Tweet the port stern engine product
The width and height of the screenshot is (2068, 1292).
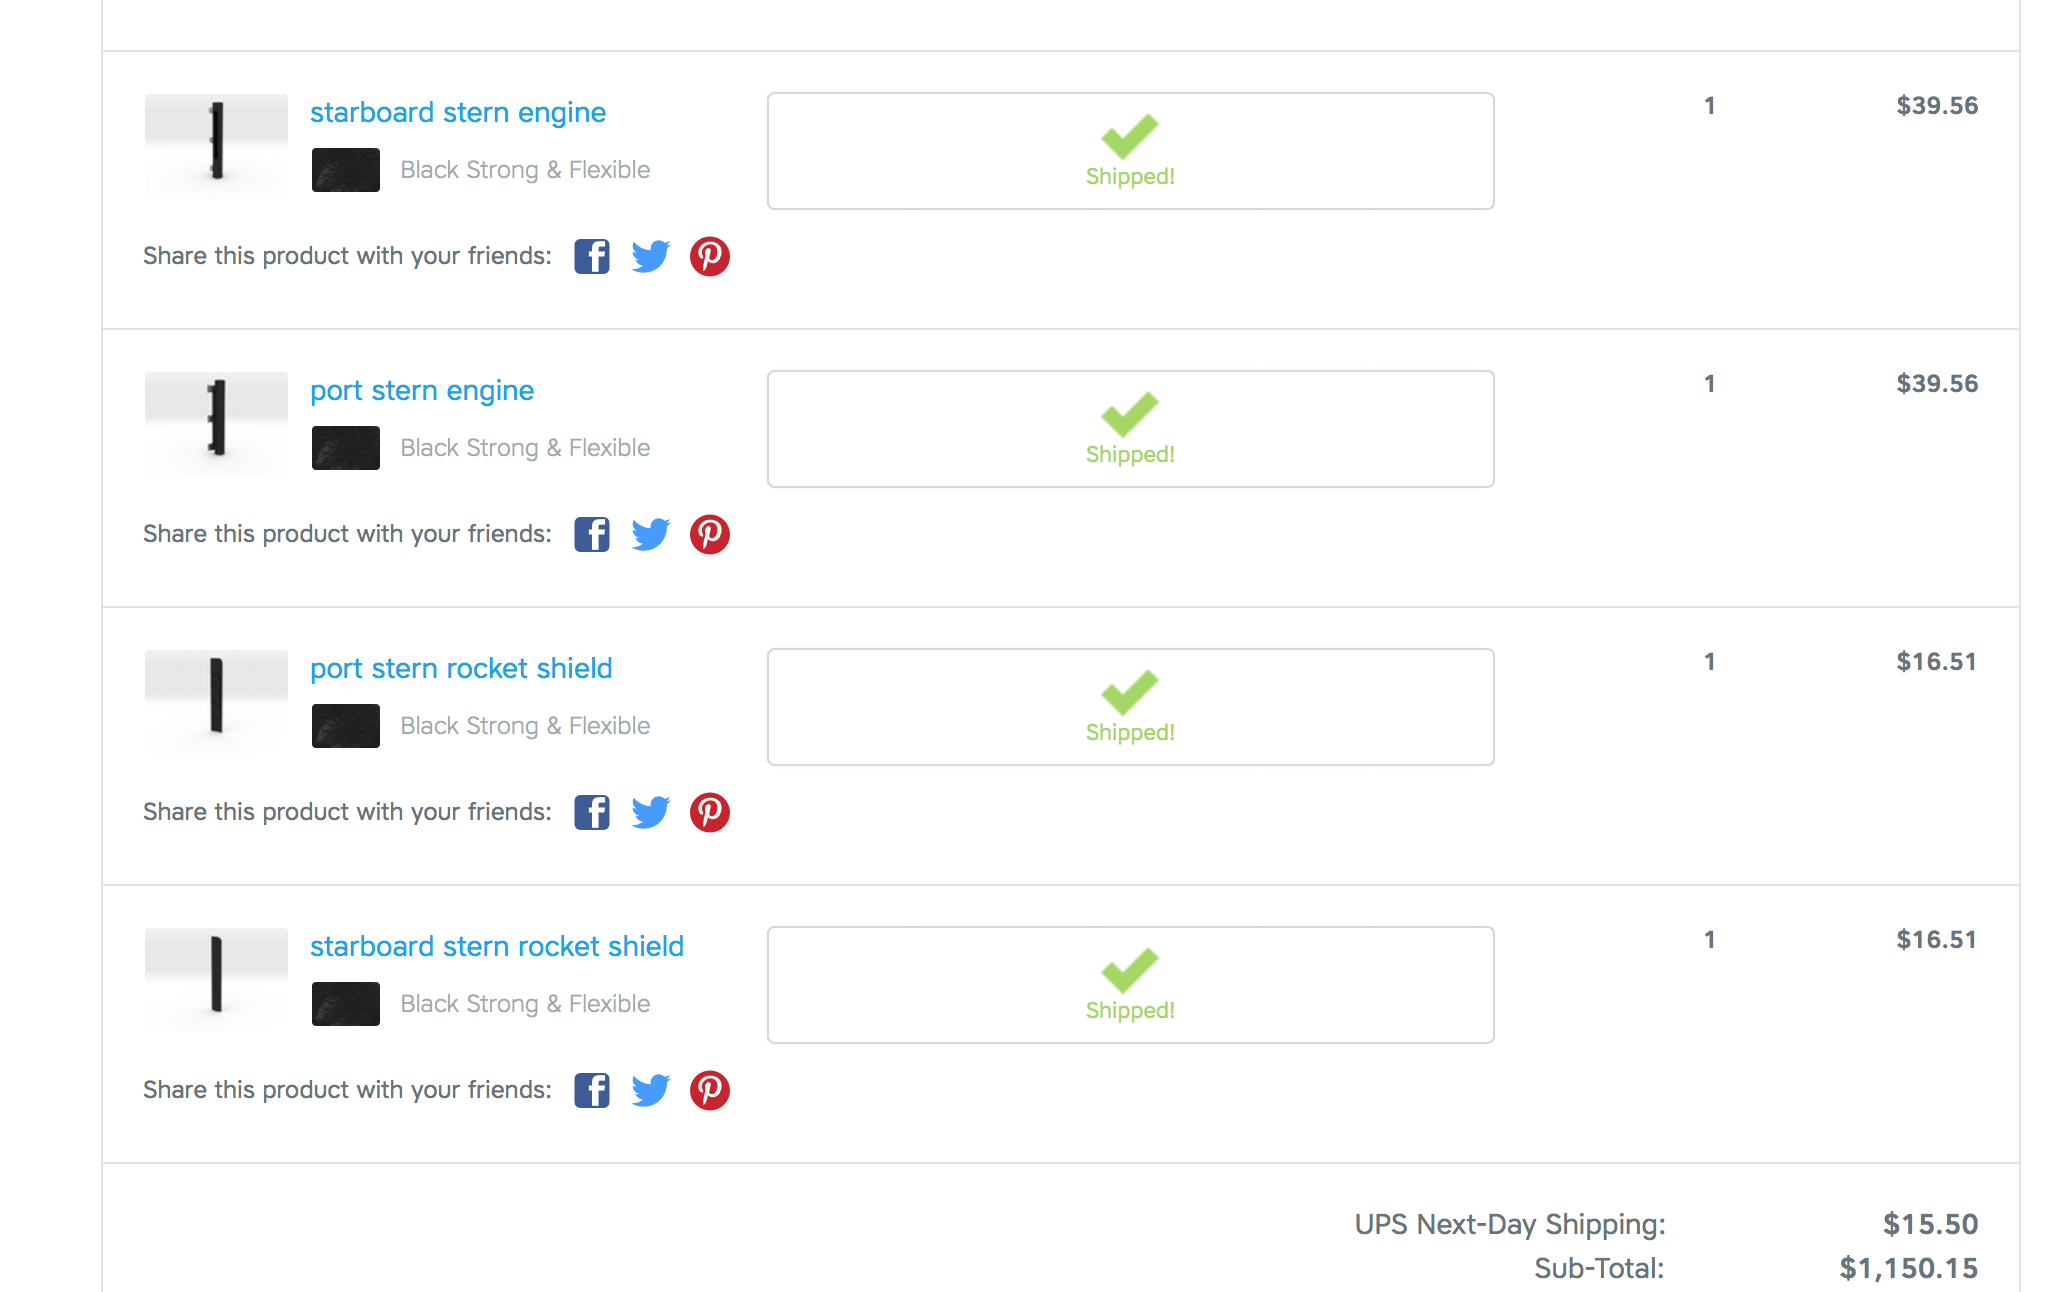point(651,535)
